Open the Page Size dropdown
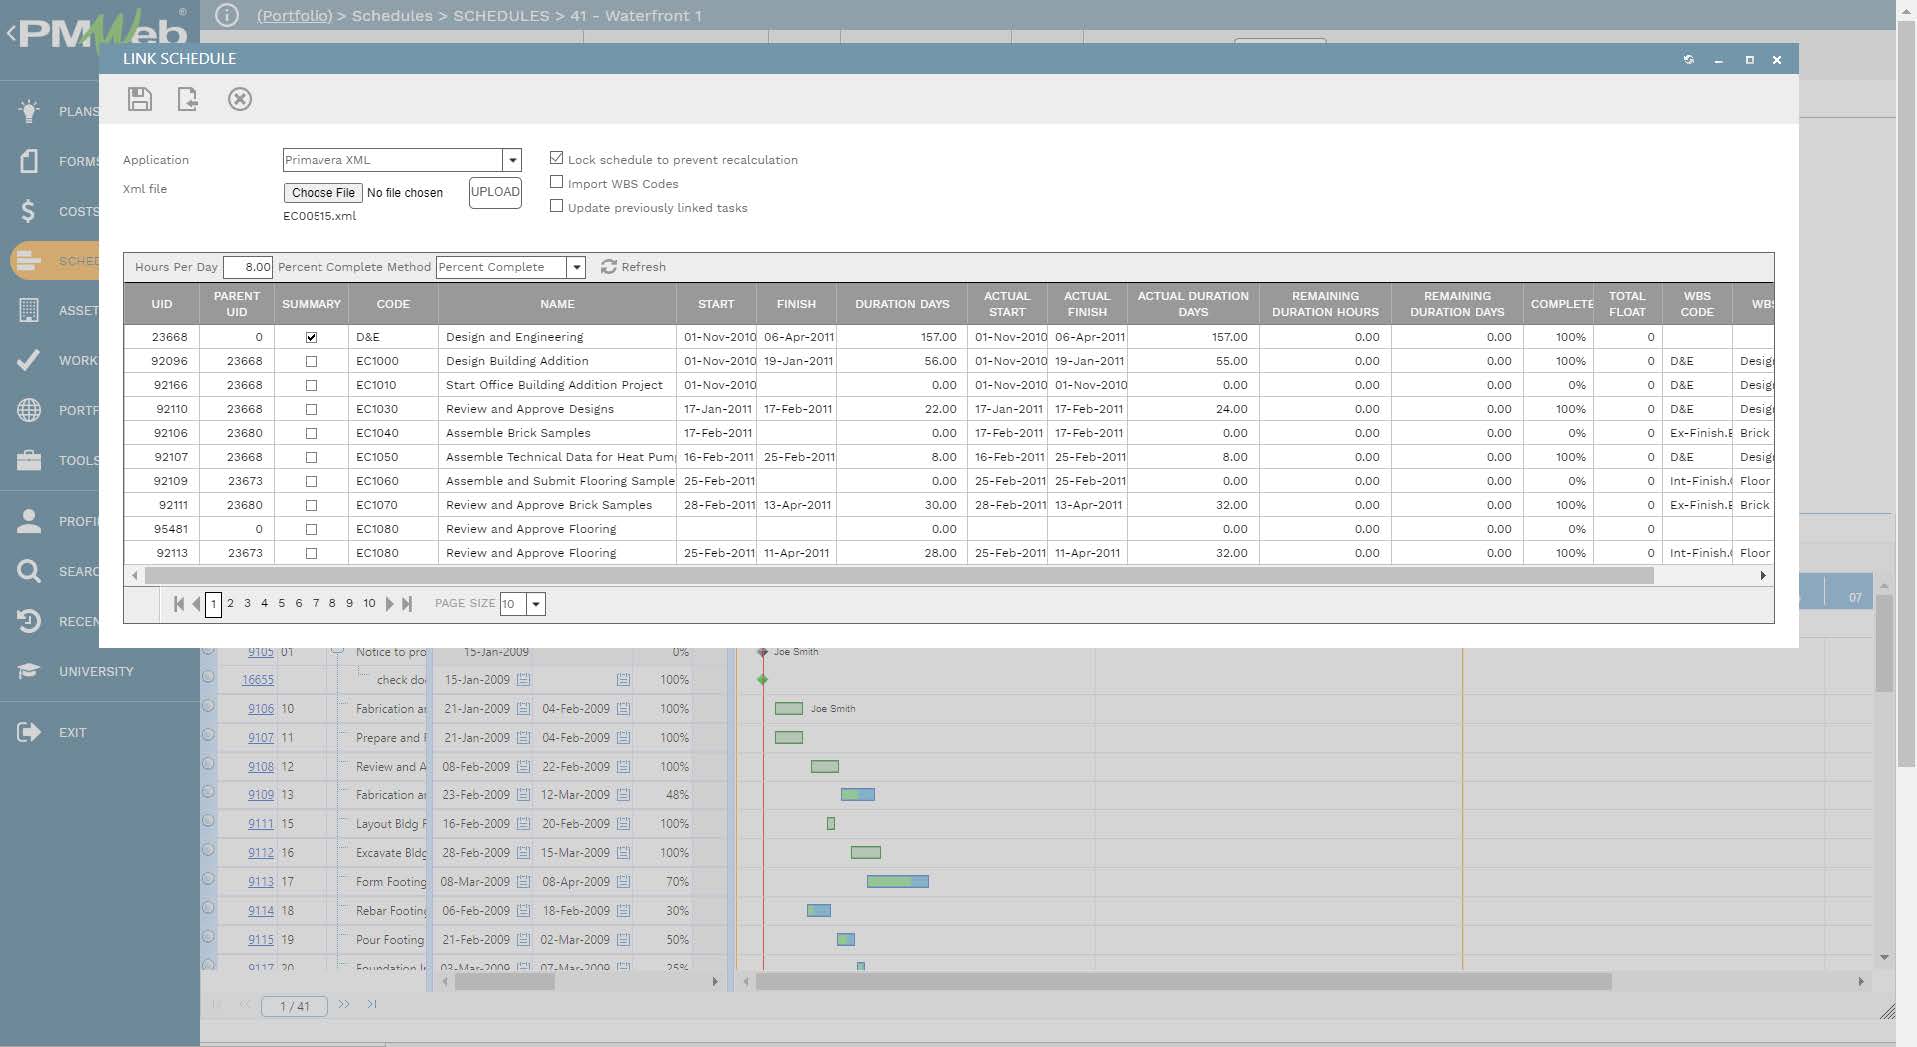This screenshot has height=1047, width=1917. point(536,604)
